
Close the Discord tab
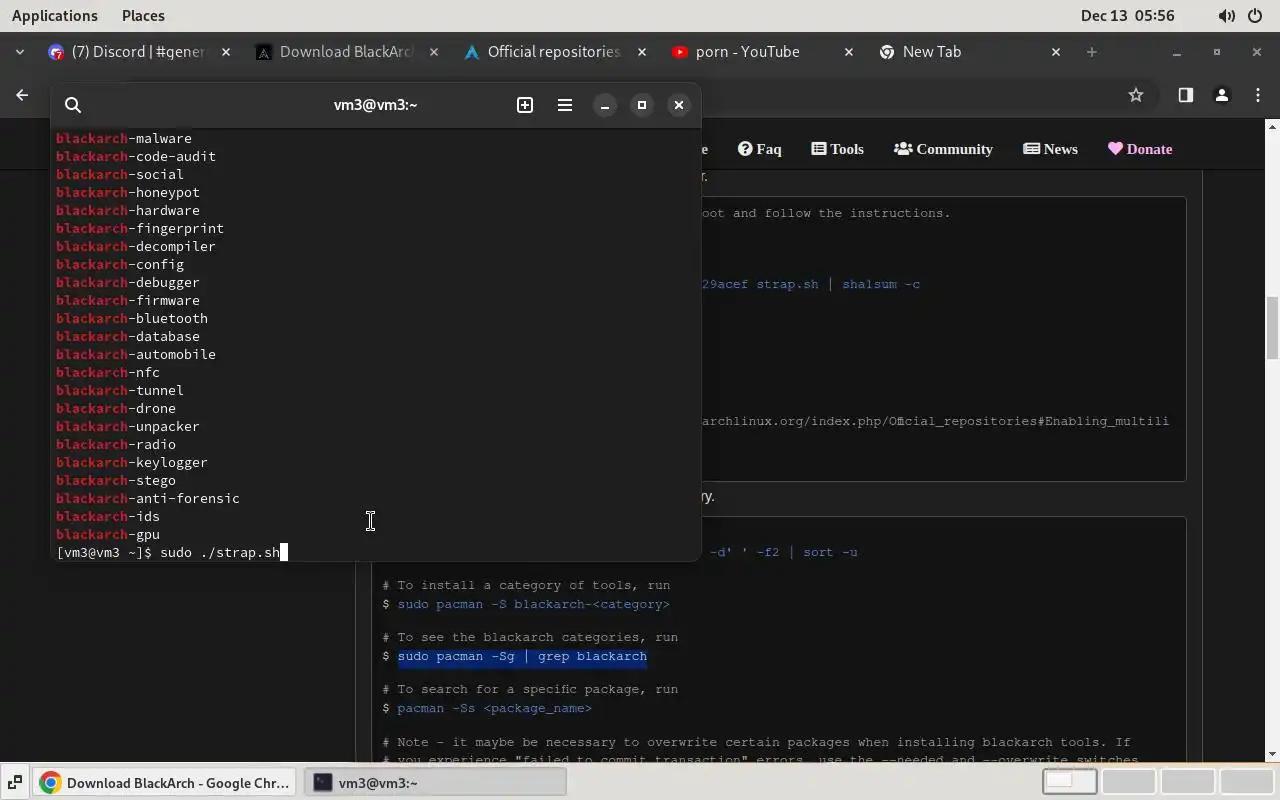pyautogui.click(x=226, y=52)
